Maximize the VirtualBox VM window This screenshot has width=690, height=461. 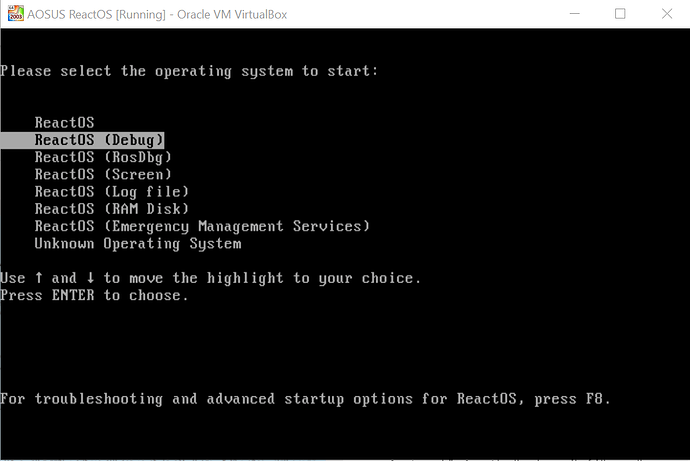(x=620, y=13)
